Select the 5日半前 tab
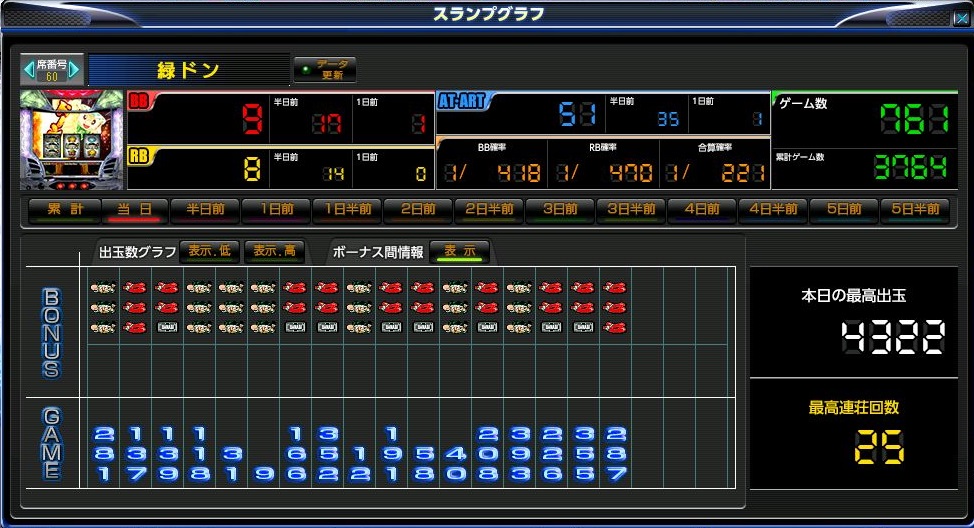974x528 pixels. point(915,210)
